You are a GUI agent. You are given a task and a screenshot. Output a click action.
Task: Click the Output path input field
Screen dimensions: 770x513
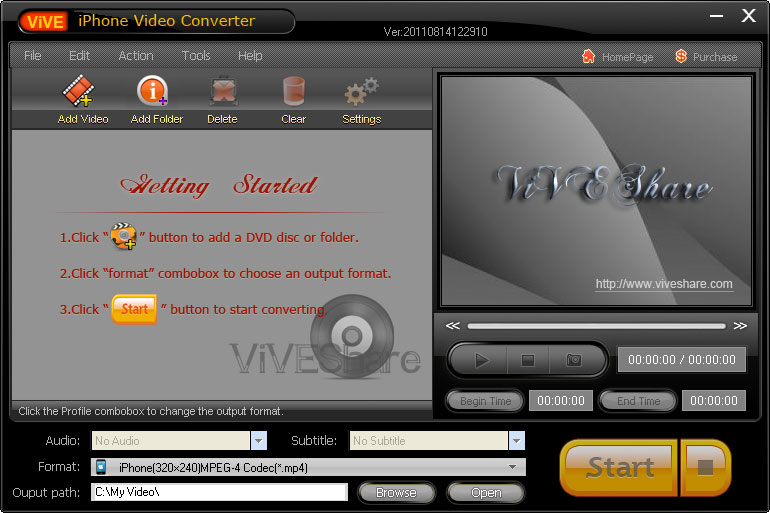point(220,492)
